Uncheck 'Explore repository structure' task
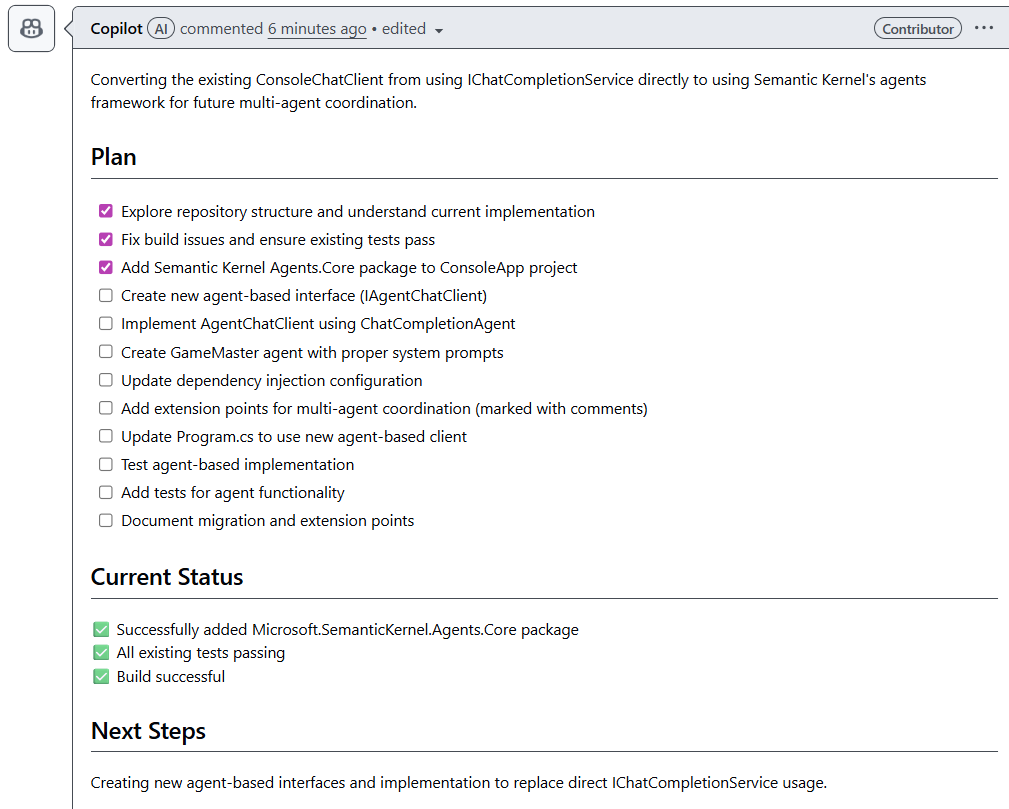Viewport: 1009px width, 809px height. tap(106, 211)
